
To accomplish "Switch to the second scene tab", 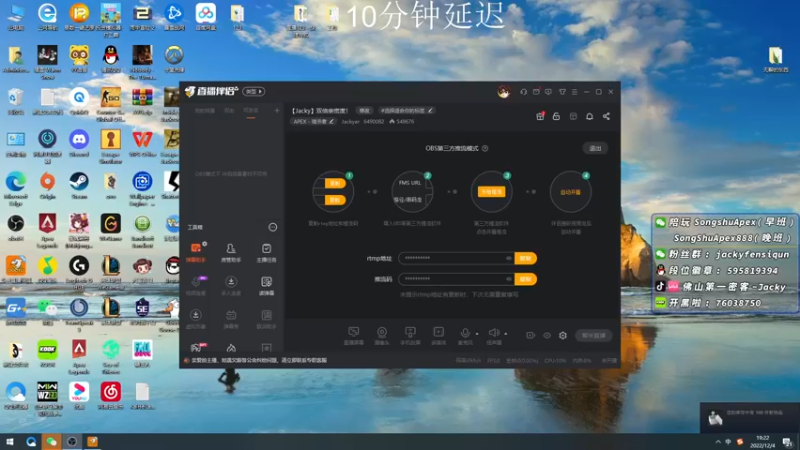I will 229,111.
